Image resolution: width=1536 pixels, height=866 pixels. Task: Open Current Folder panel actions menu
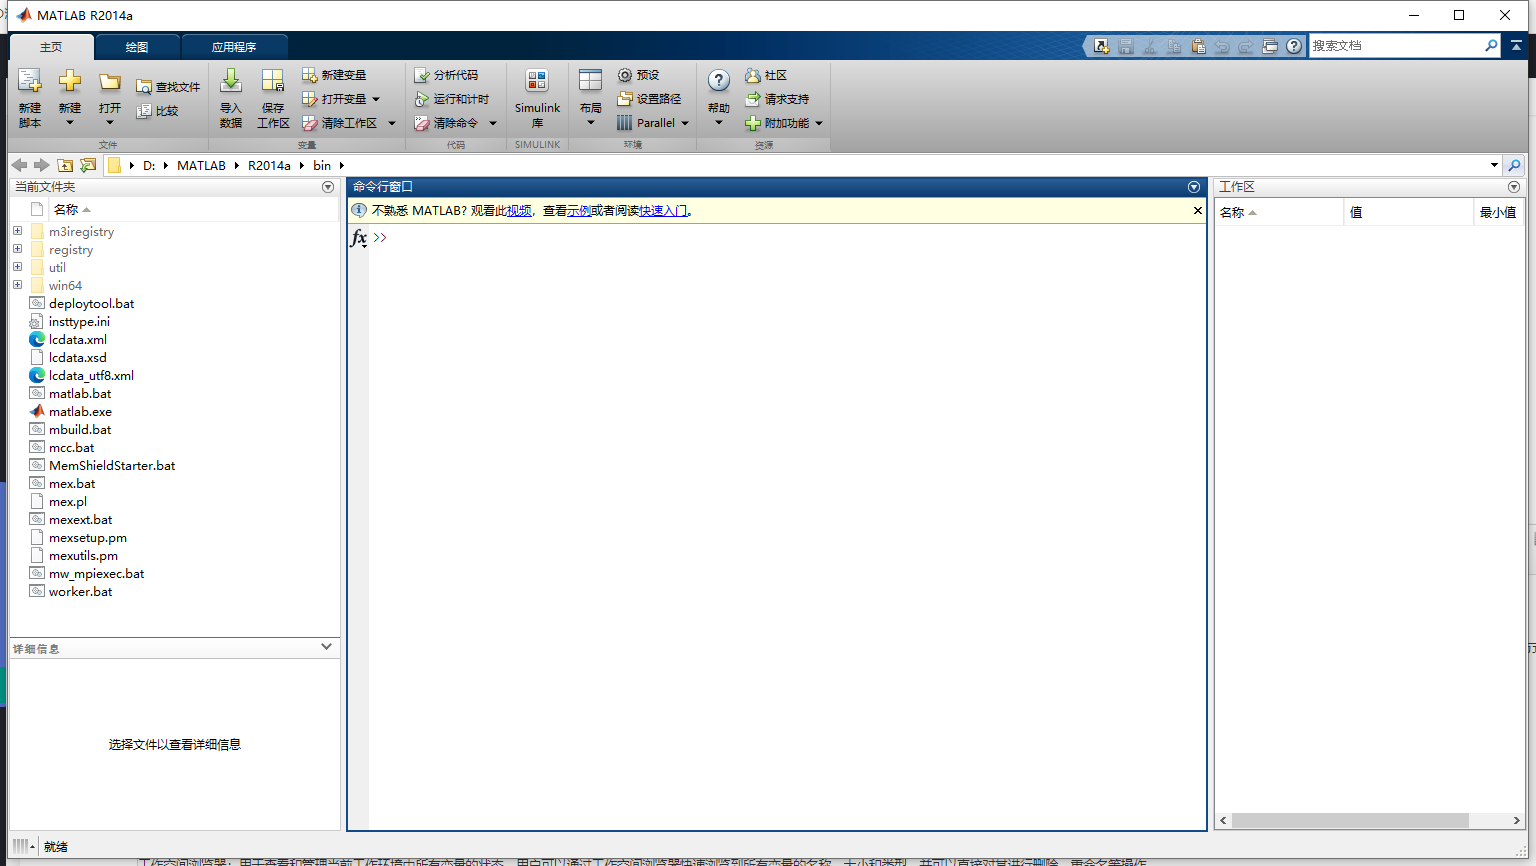pyautogui.click(x=328, y=187)
